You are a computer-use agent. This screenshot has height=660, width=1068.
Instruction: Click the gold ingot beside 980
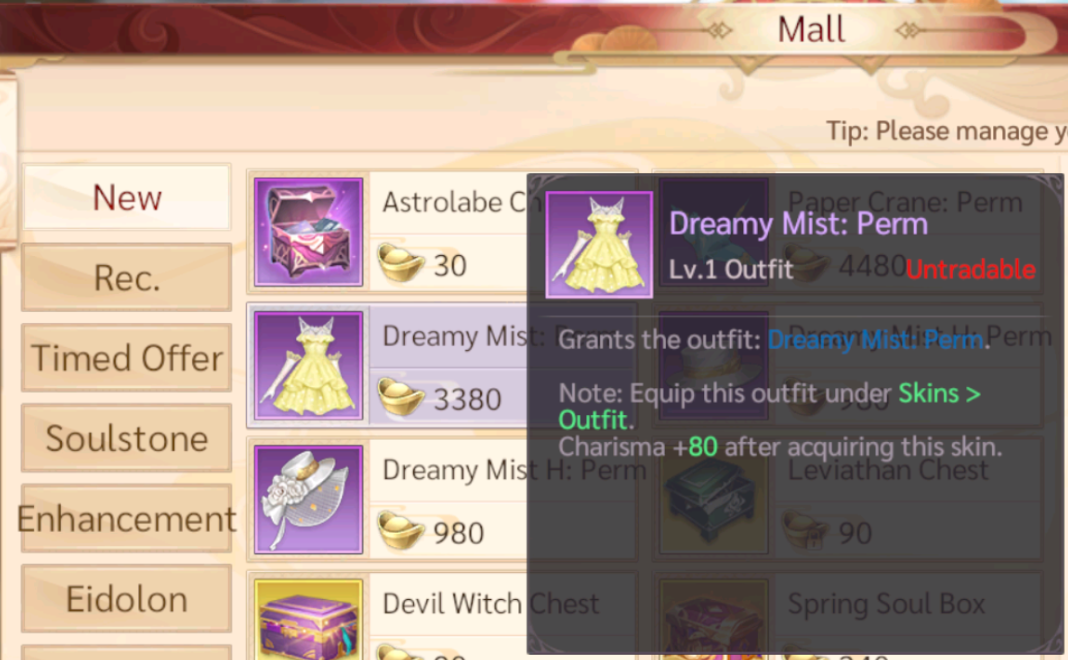pyautogui.click(x=400, y=532)
